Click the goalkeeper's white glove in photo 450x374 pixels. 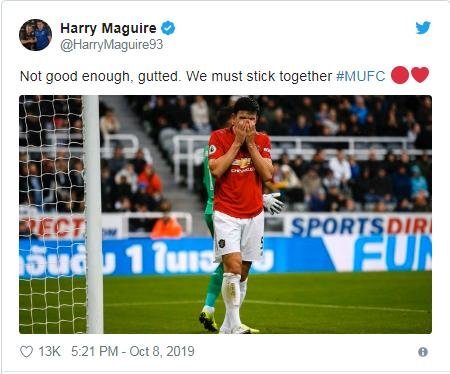click(273, 203)
